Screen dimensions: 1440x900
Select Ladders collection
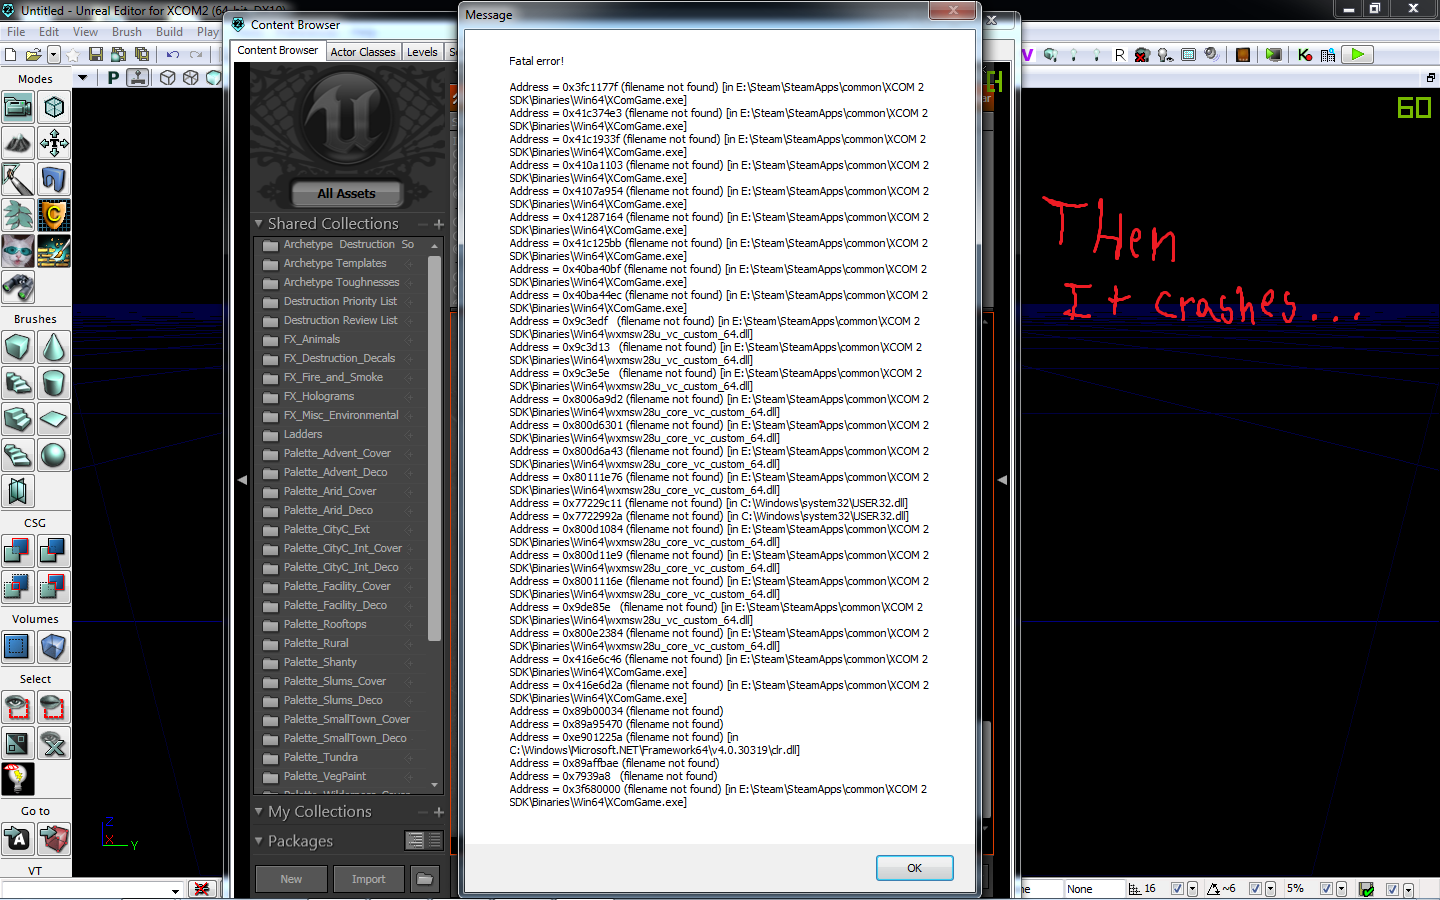click(303, 434)
